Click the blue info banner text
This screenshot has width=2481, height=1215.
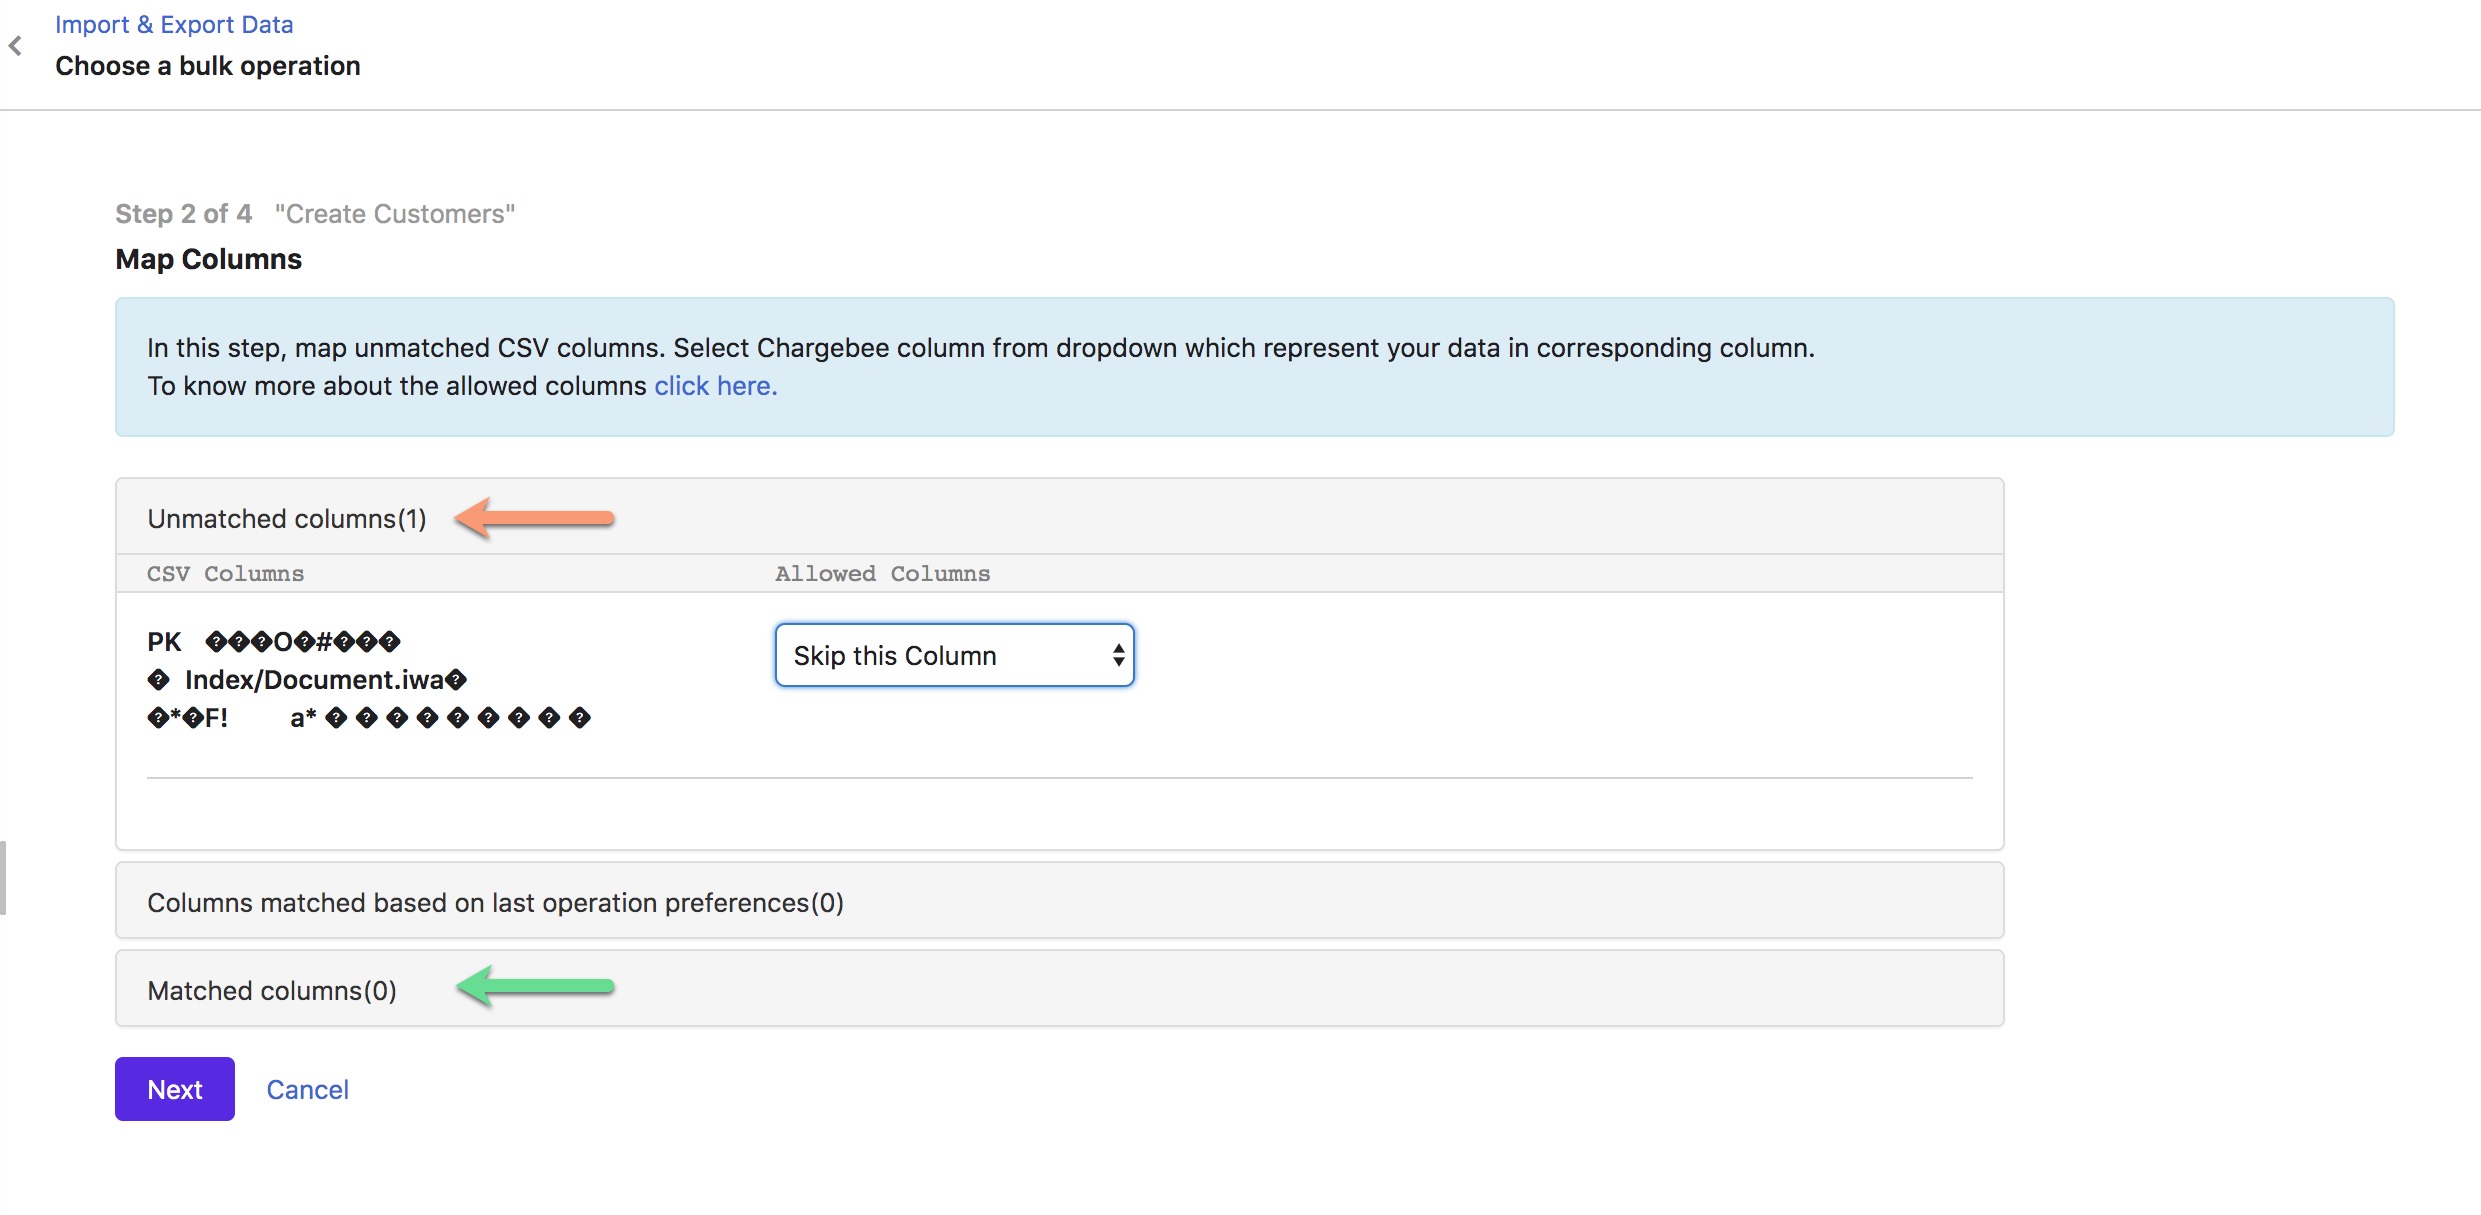point(980,348)
